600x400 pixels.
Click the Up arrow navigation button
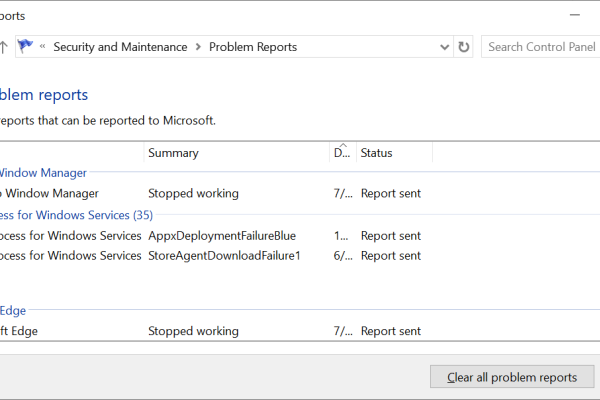point(3,47)
